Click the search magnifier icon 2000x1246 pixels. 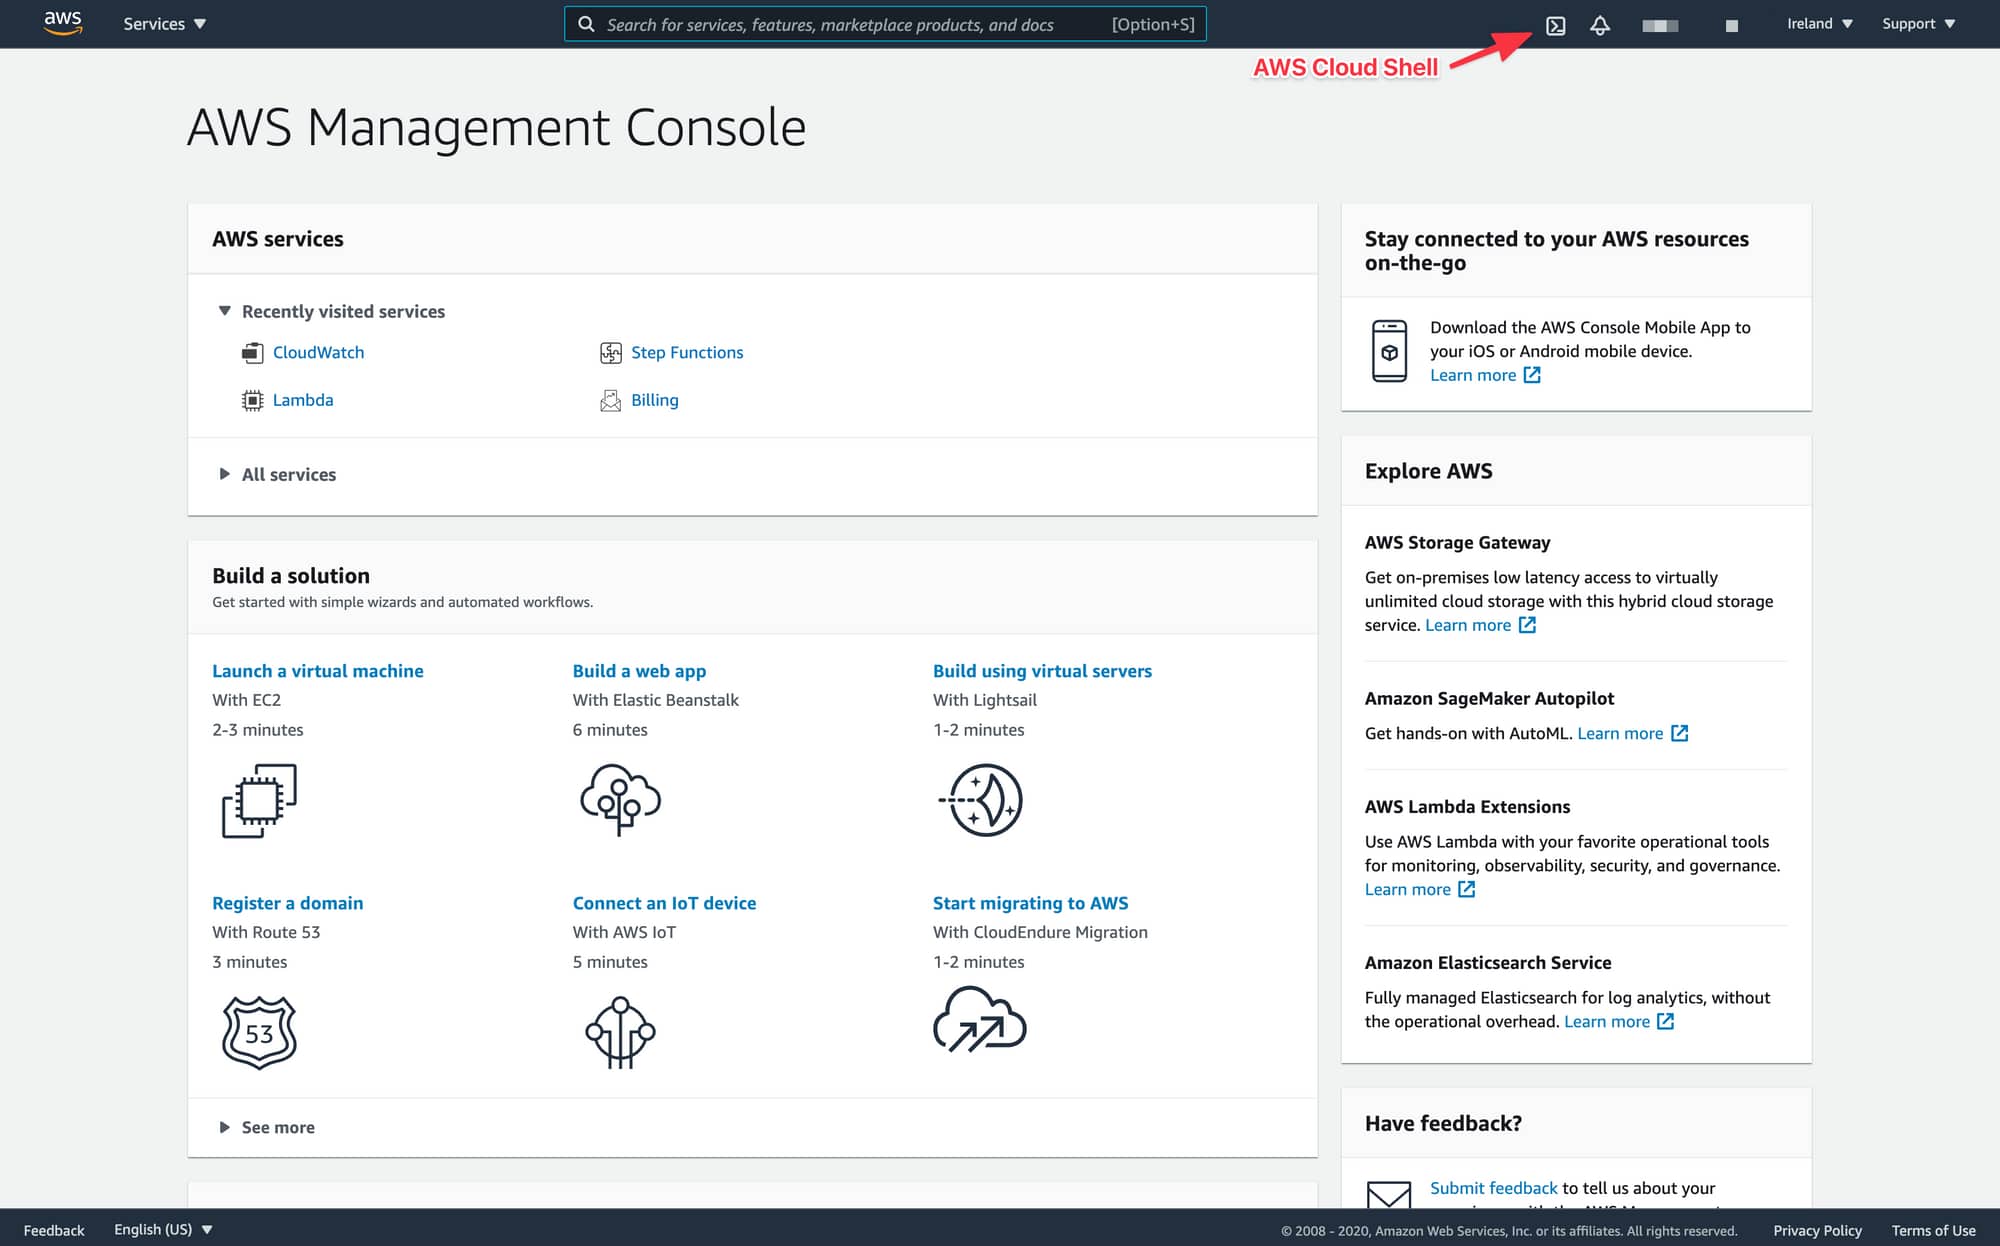[586, 24]
